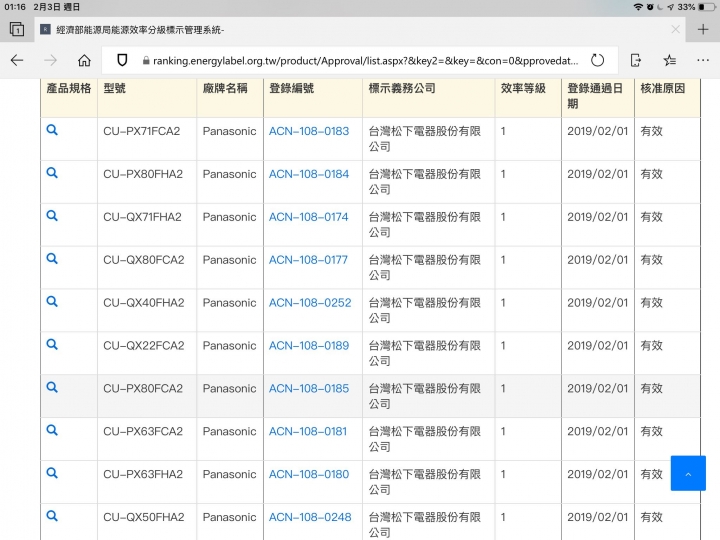Viewport: 720px width, 540px height.
Task: Select model text CU-QX40FHA2
Action: pyautogui.click(x=144, y=303)
